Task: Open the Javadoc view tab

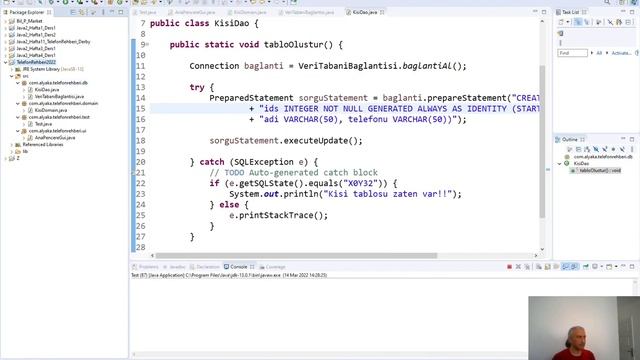Action: pyautogui.click(x=174, y=267)
